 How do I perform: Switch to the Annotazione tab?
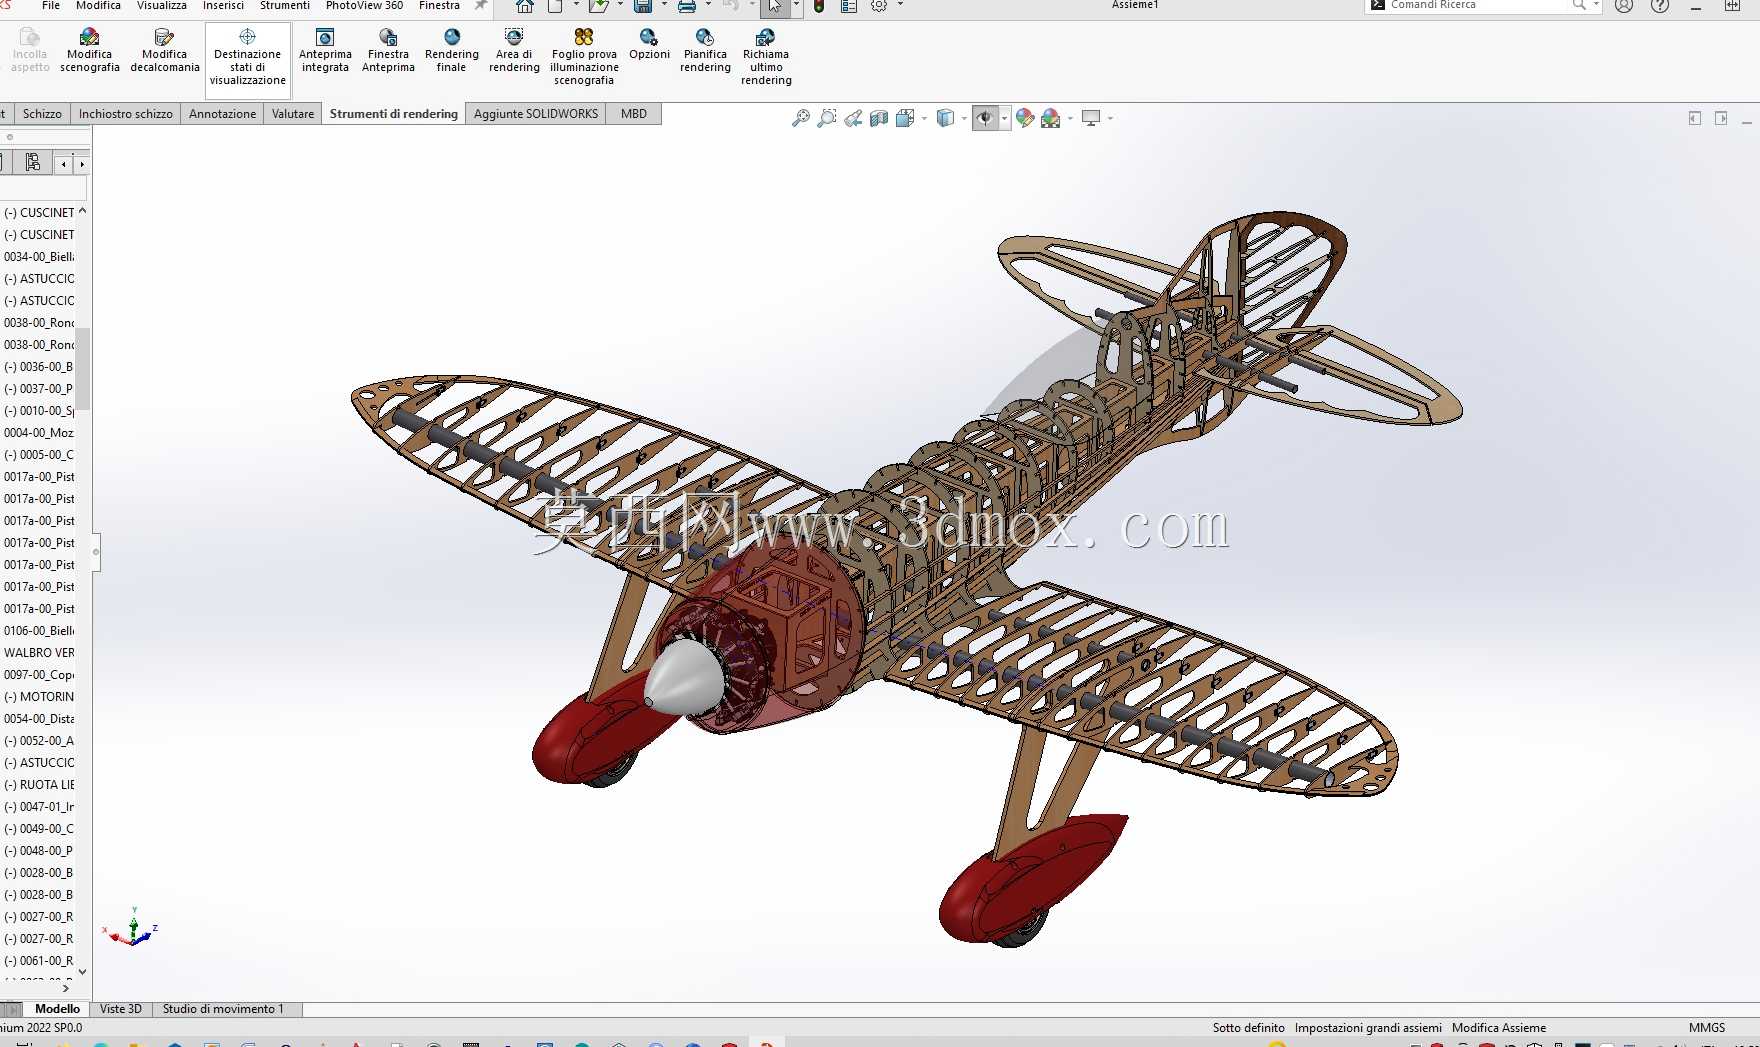coord(223,114)
